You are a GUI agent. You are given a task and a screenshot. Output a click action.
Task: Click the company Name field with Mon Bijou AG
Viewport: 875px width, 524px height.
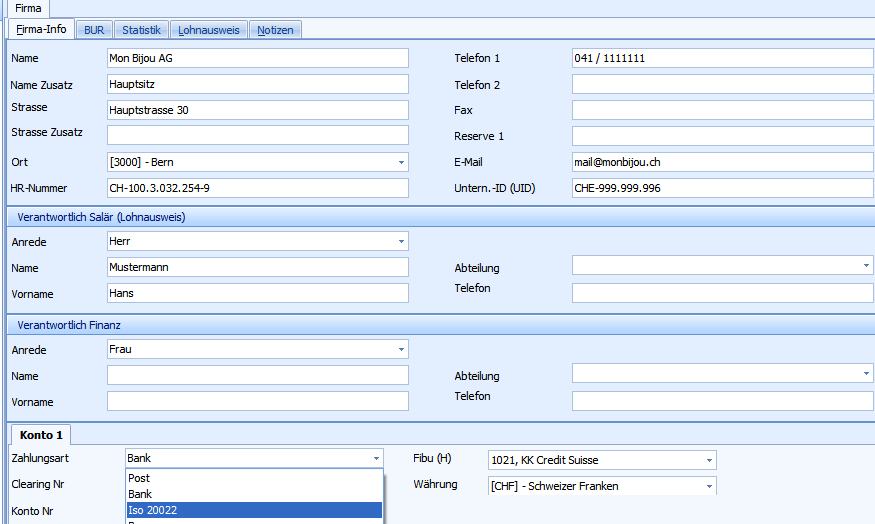pyautogui.click(x=257, y=58)
